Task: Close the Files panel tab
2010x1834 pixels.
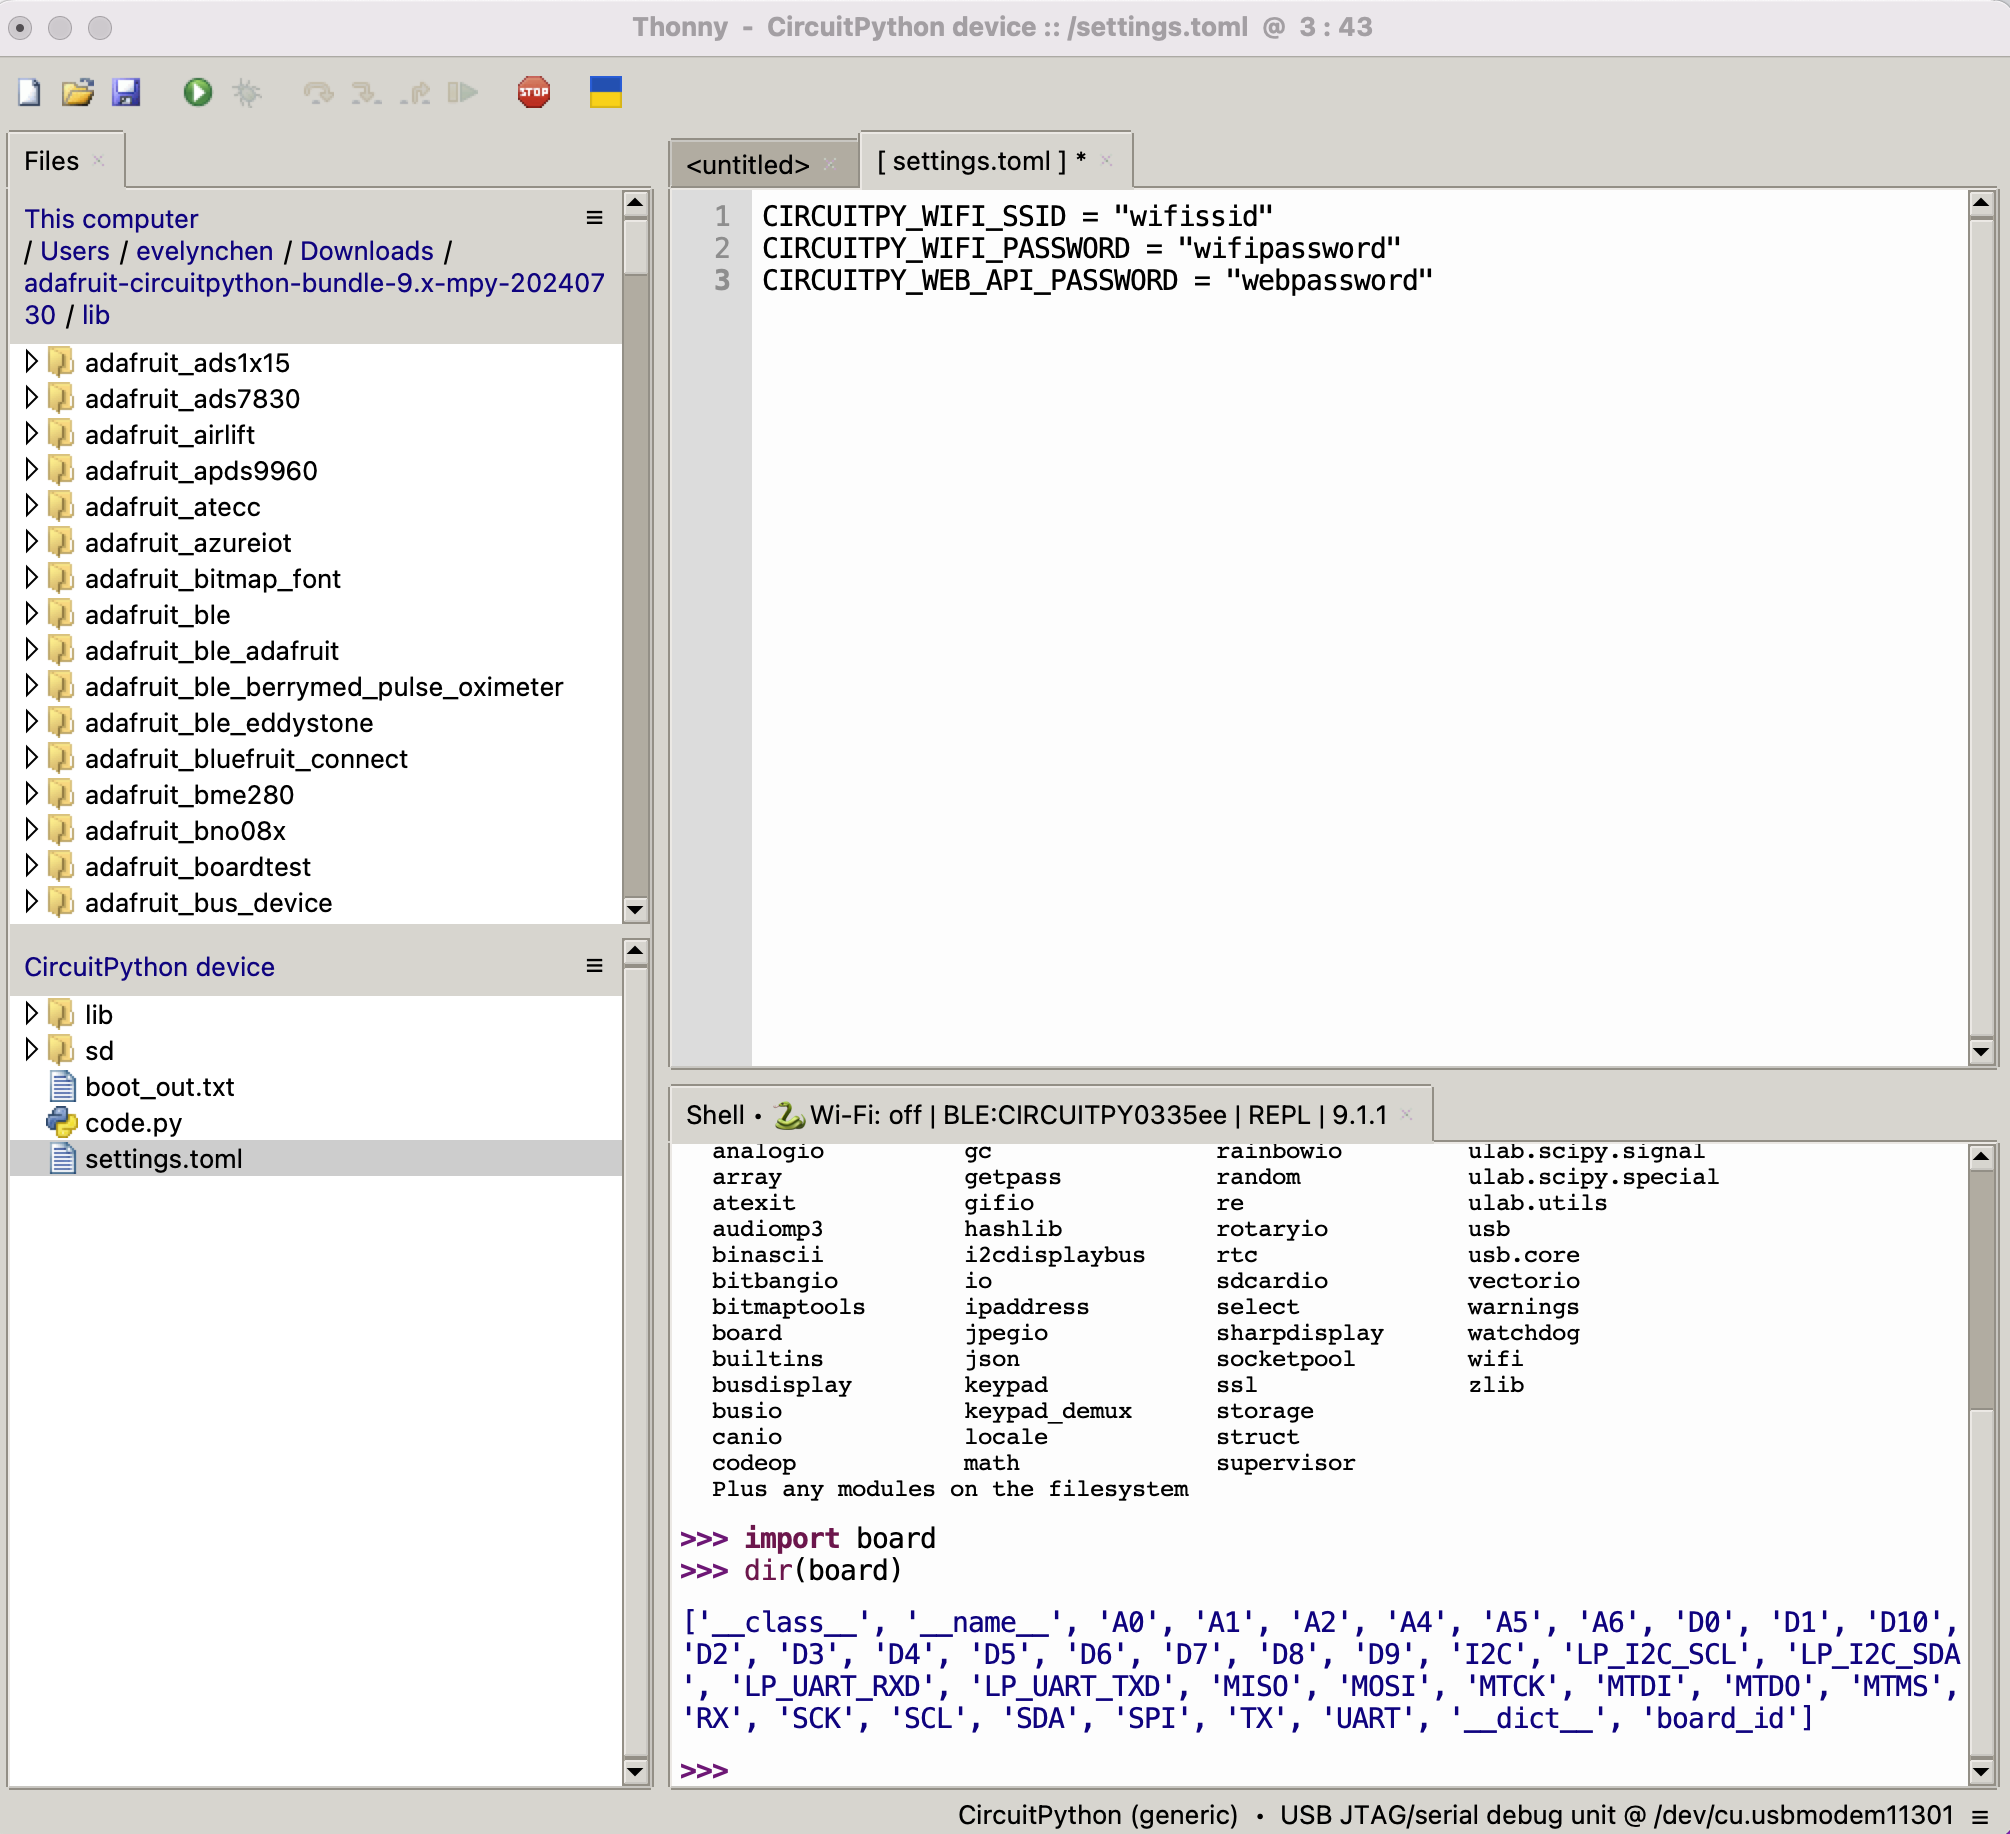Action: click(98, 160)
